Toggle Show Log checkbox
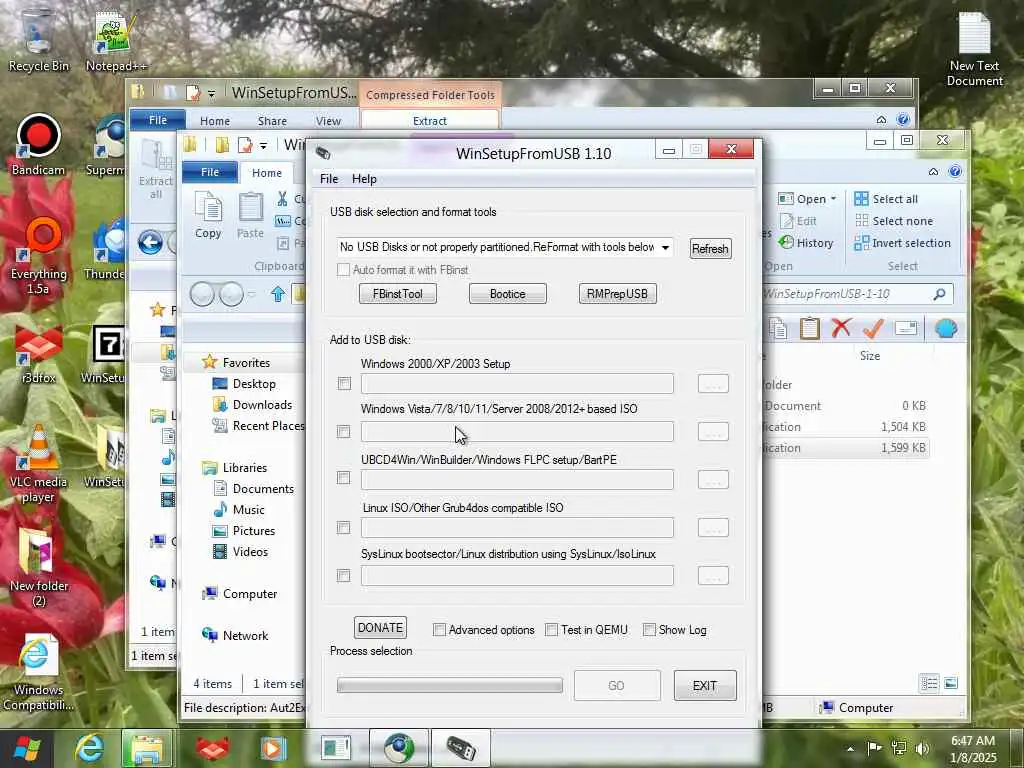Viewport: 1024px width, 768px height. pos(649,630)
